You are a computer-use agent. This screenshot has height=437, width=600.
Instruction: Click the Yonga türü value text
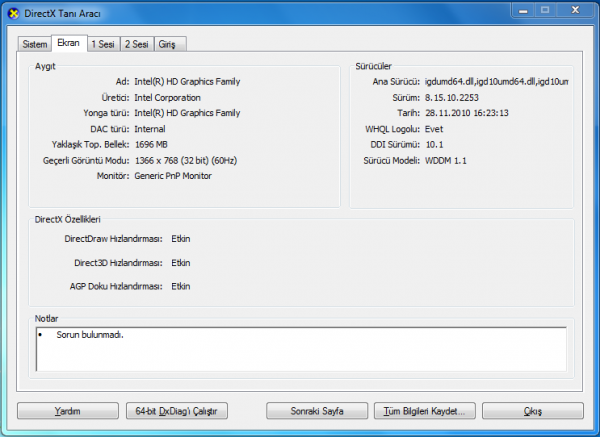coord(187,113)
